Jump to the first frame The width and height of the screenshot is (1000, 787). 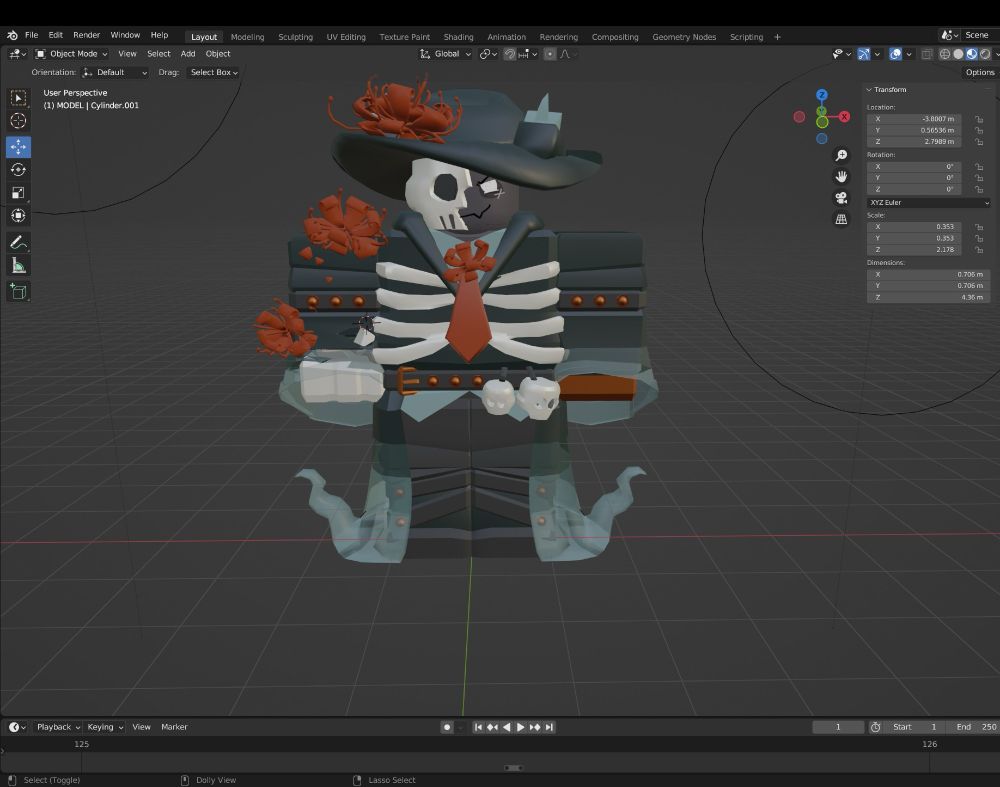tap(478, 727)
